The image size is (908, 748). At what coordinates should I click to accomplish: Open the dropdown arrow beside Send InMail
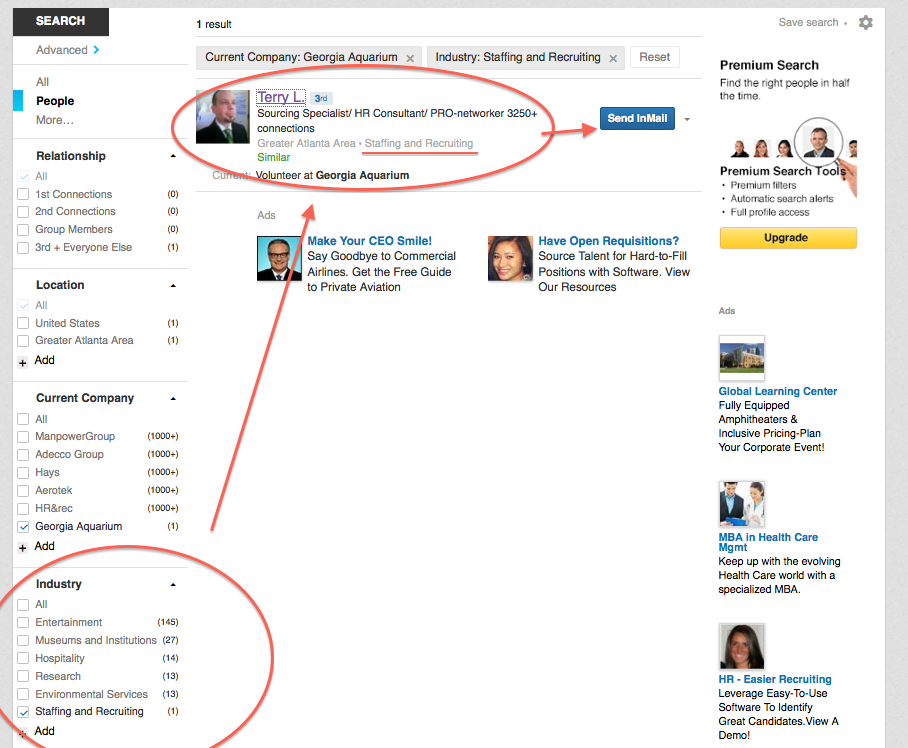pos(687,119)
